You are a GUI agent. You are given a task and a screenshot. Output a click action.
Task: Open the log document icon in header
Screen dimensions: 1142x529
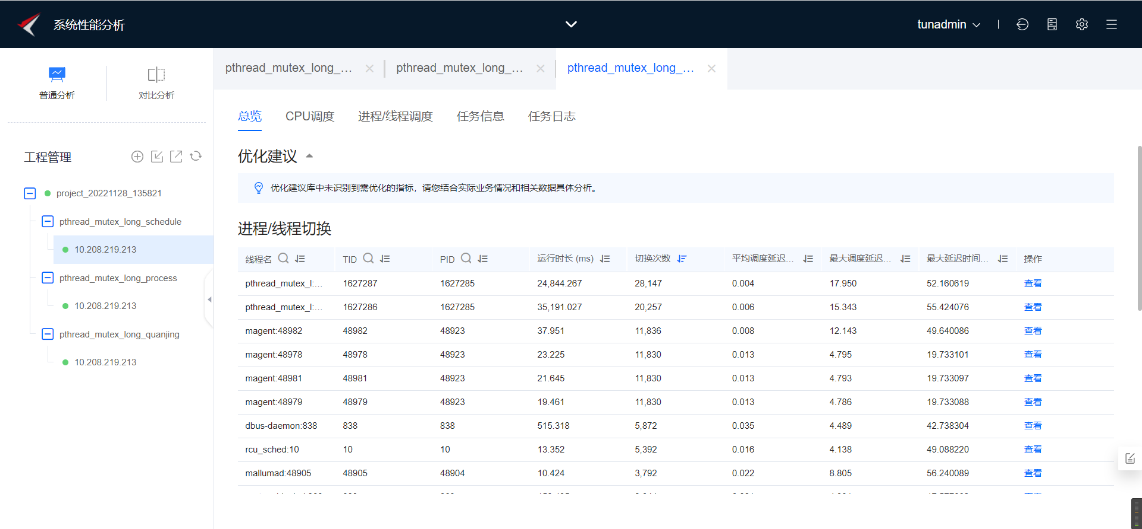click(1052, 24)
